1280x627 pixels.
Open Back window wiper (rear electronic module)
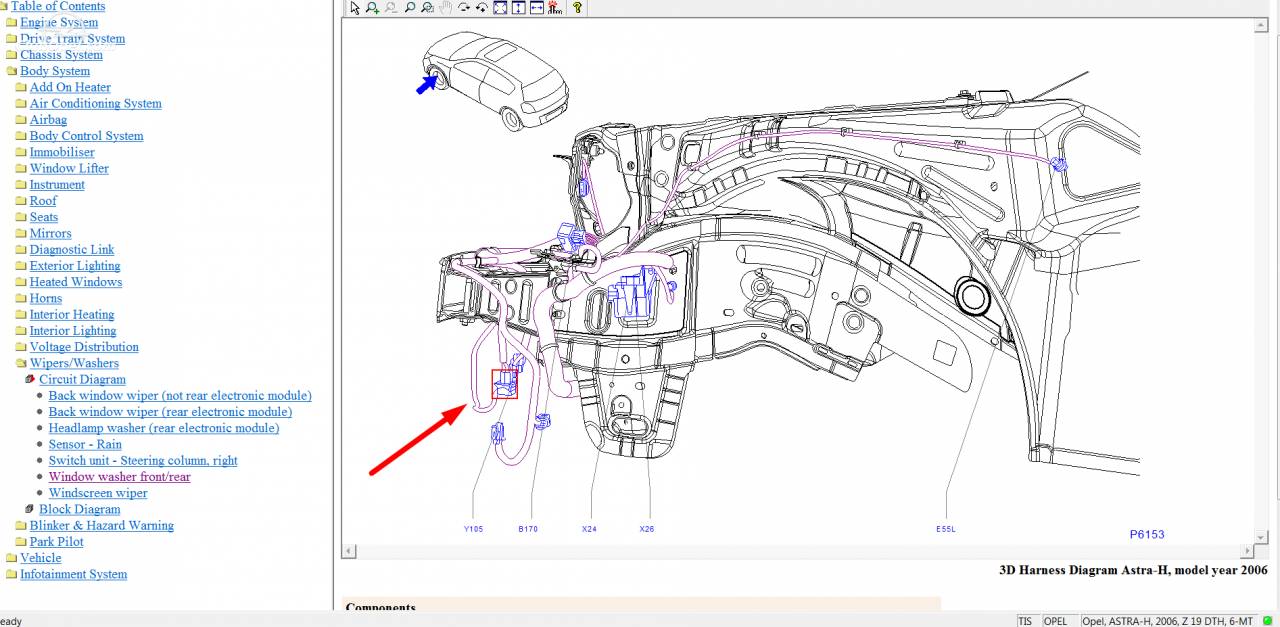click(170, 412)
